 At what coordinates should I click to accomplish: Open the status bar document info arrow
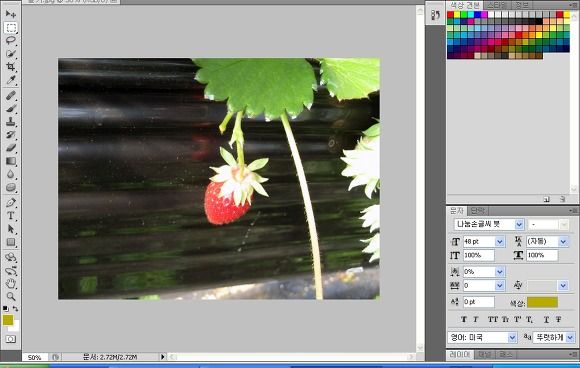162,357
